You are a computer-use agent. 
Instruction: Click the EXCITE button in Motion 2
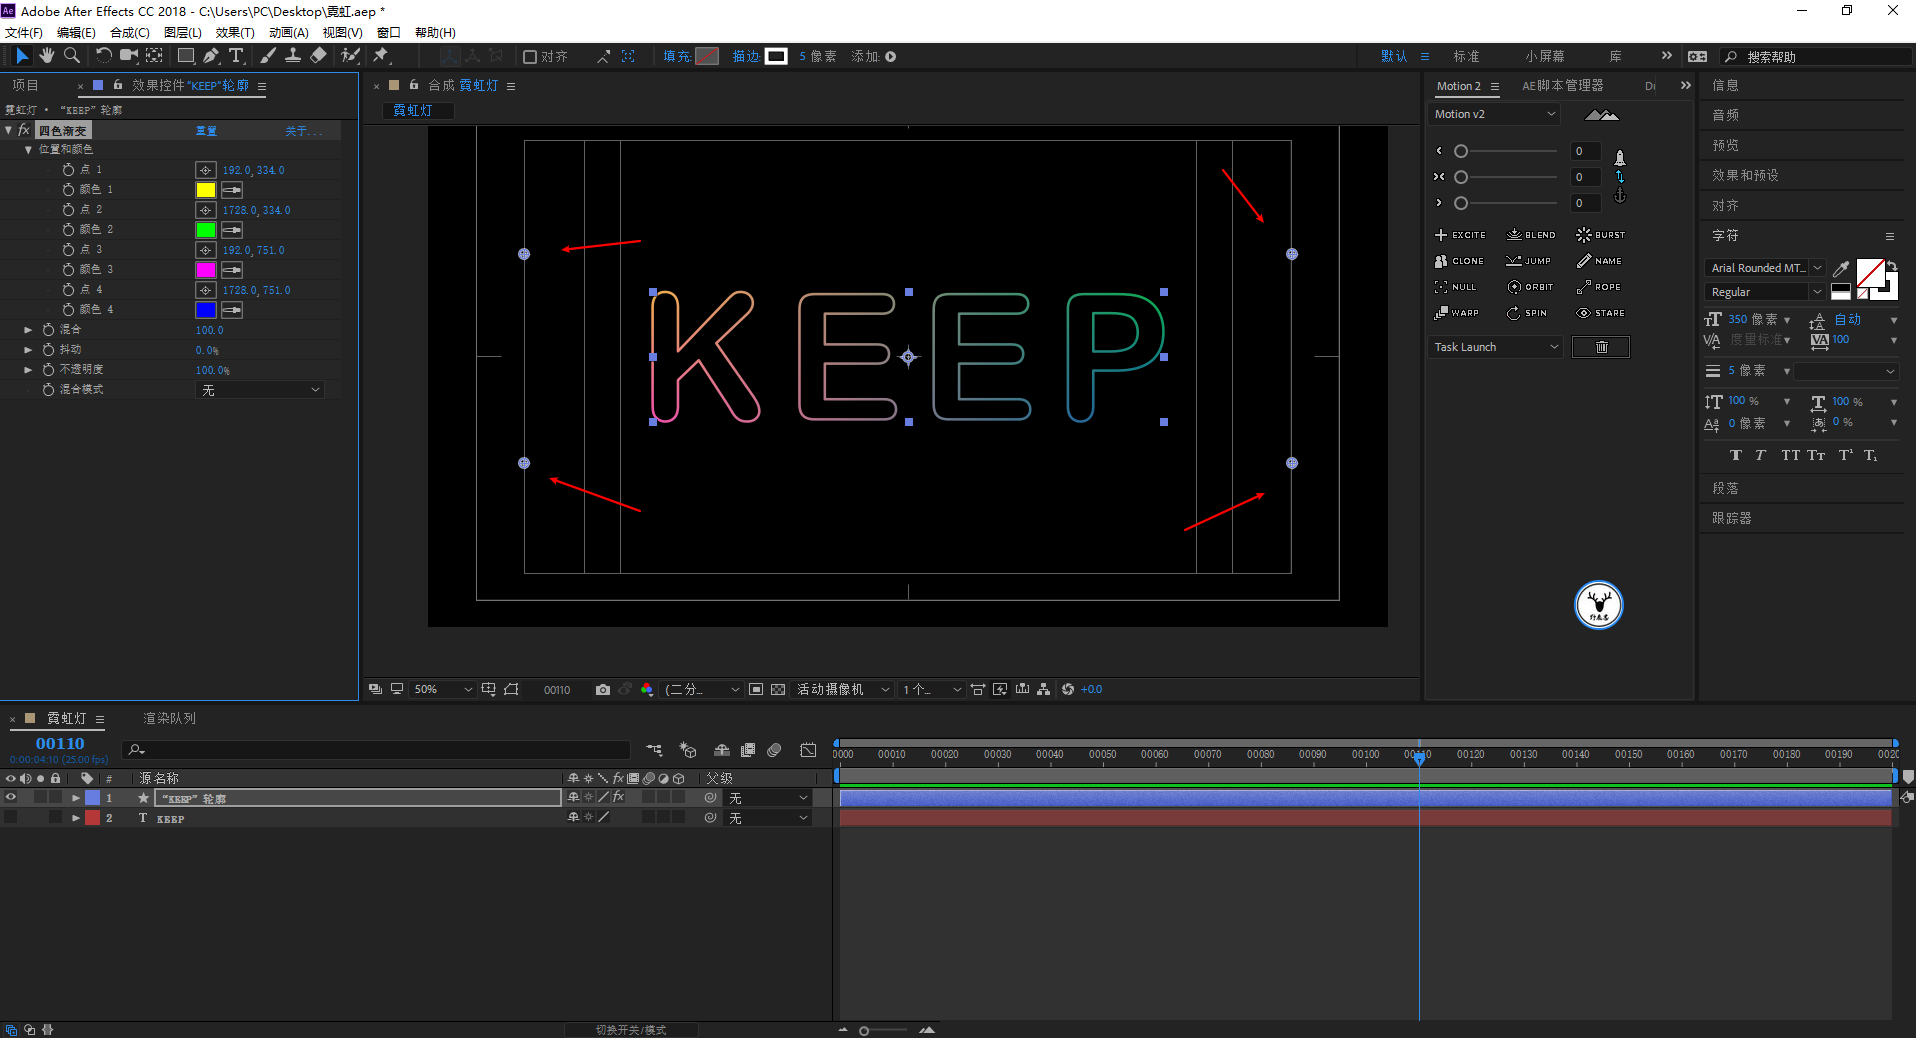(1460, 235)
